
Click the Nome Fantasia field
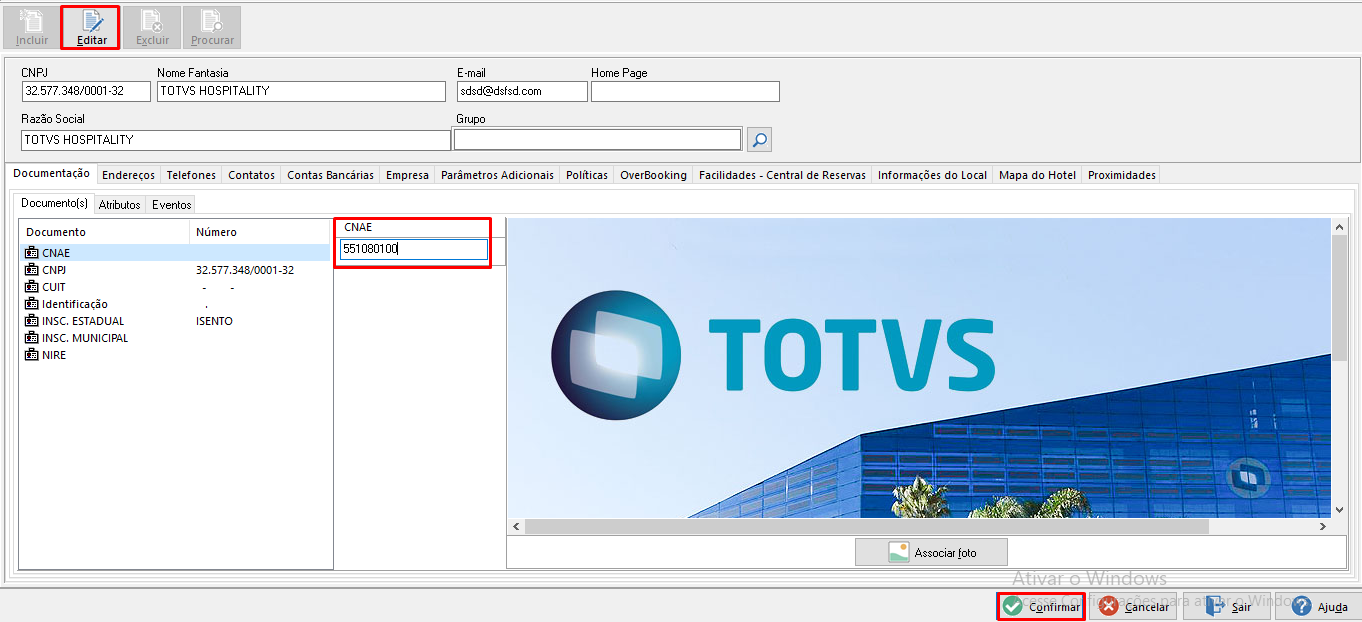point(301,91)
